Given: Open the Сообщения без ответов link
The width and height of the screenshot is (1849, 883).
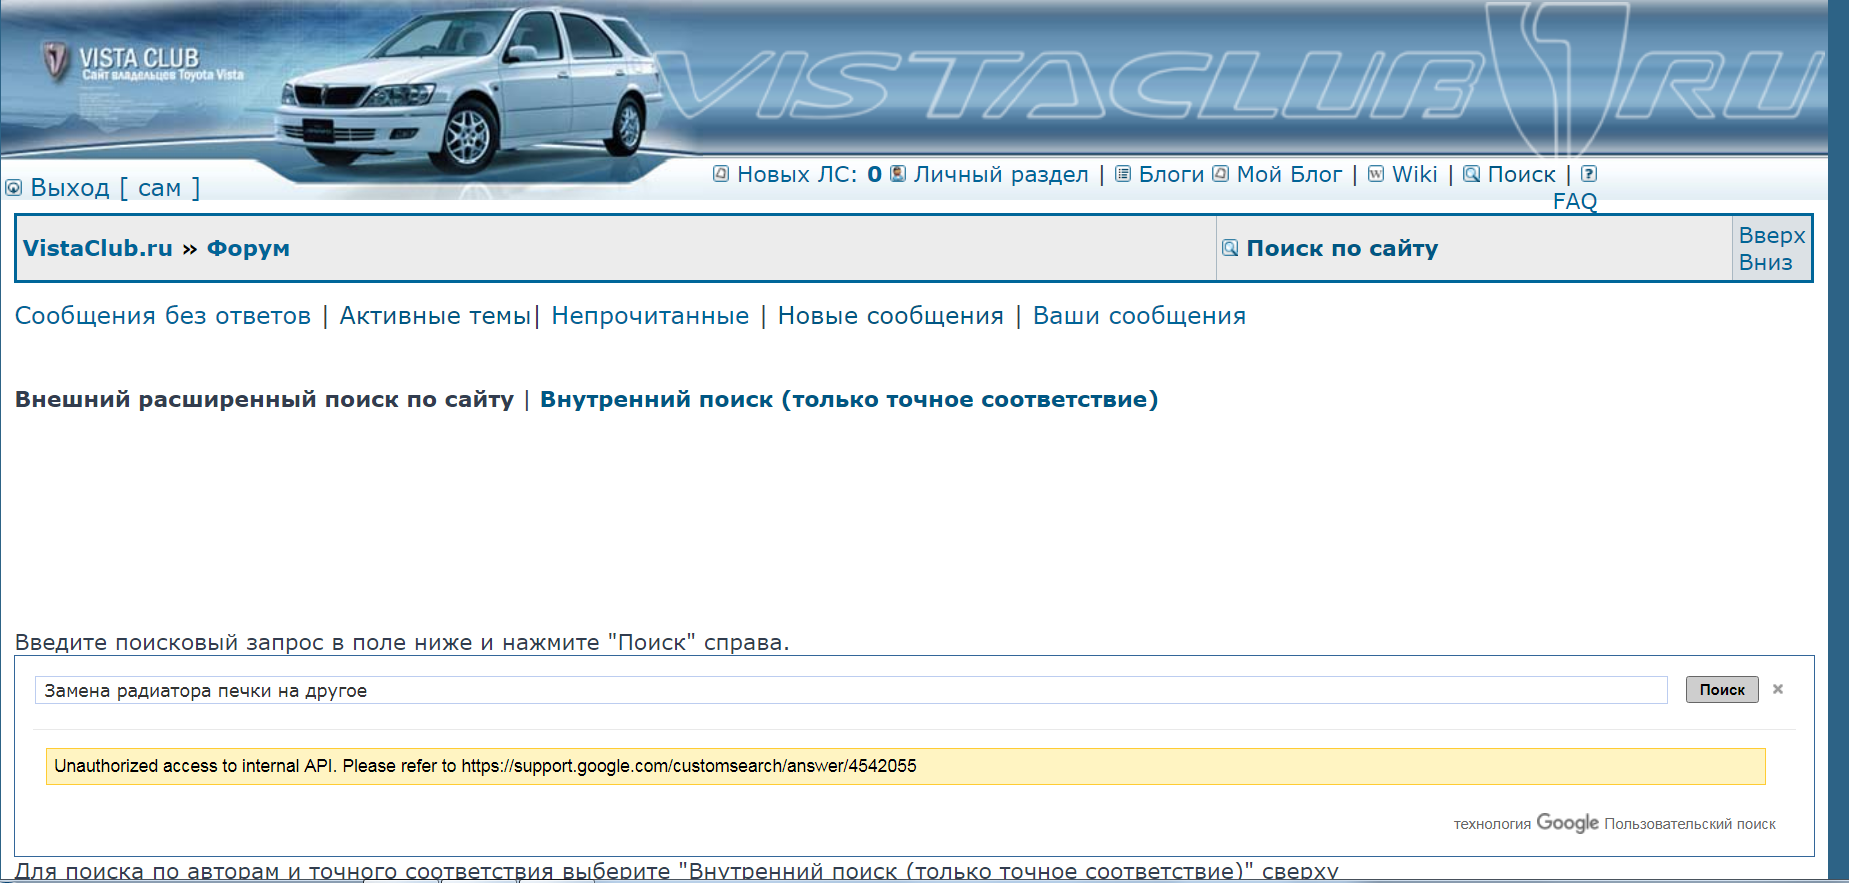Looking at the screenshot, I should pos(163,316).
